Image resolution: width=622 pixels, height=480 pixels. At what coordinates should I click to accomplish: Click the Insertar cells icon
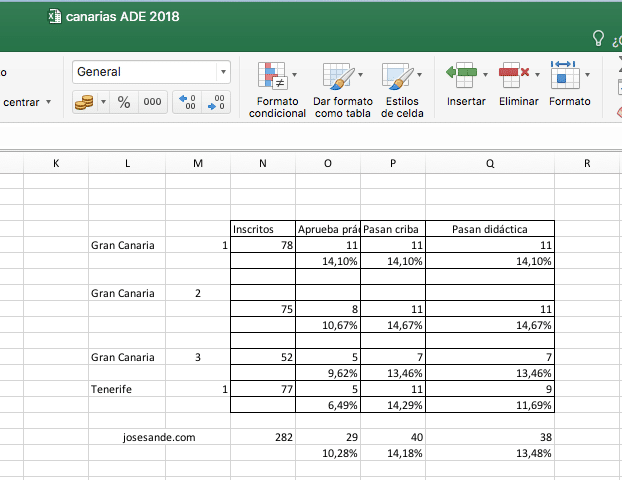pos(461,73)
